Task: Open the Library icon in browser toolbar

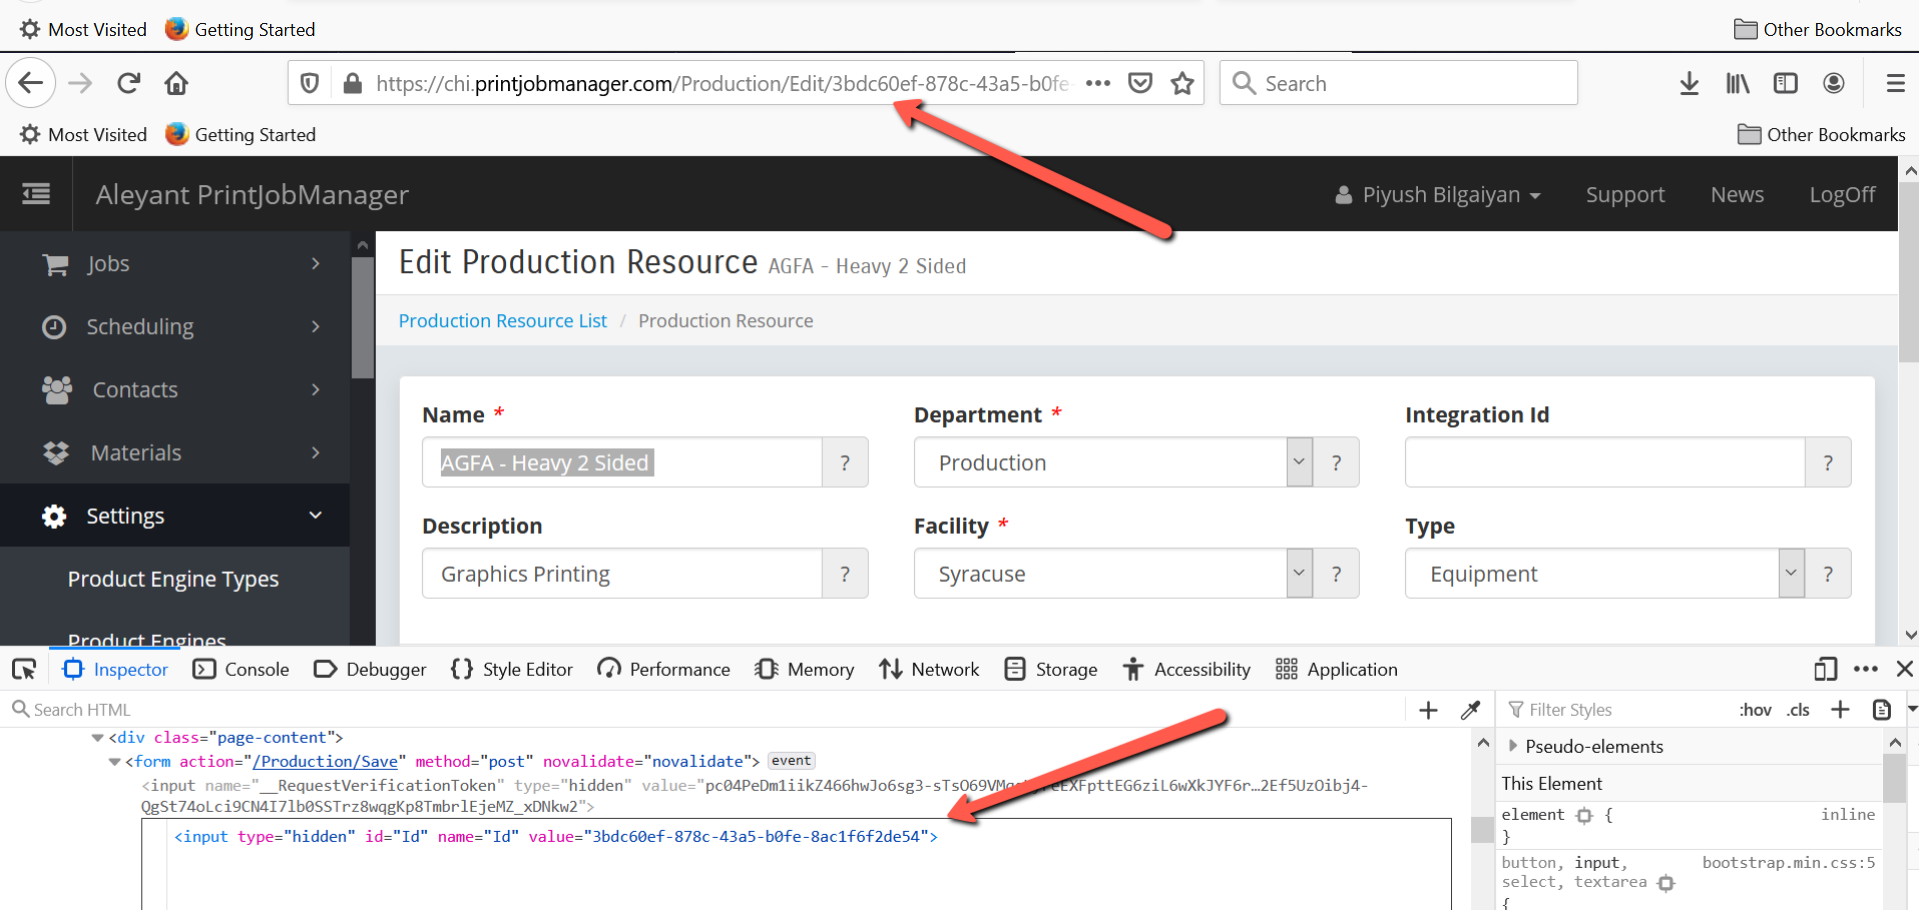Action: coord(1738,83)
